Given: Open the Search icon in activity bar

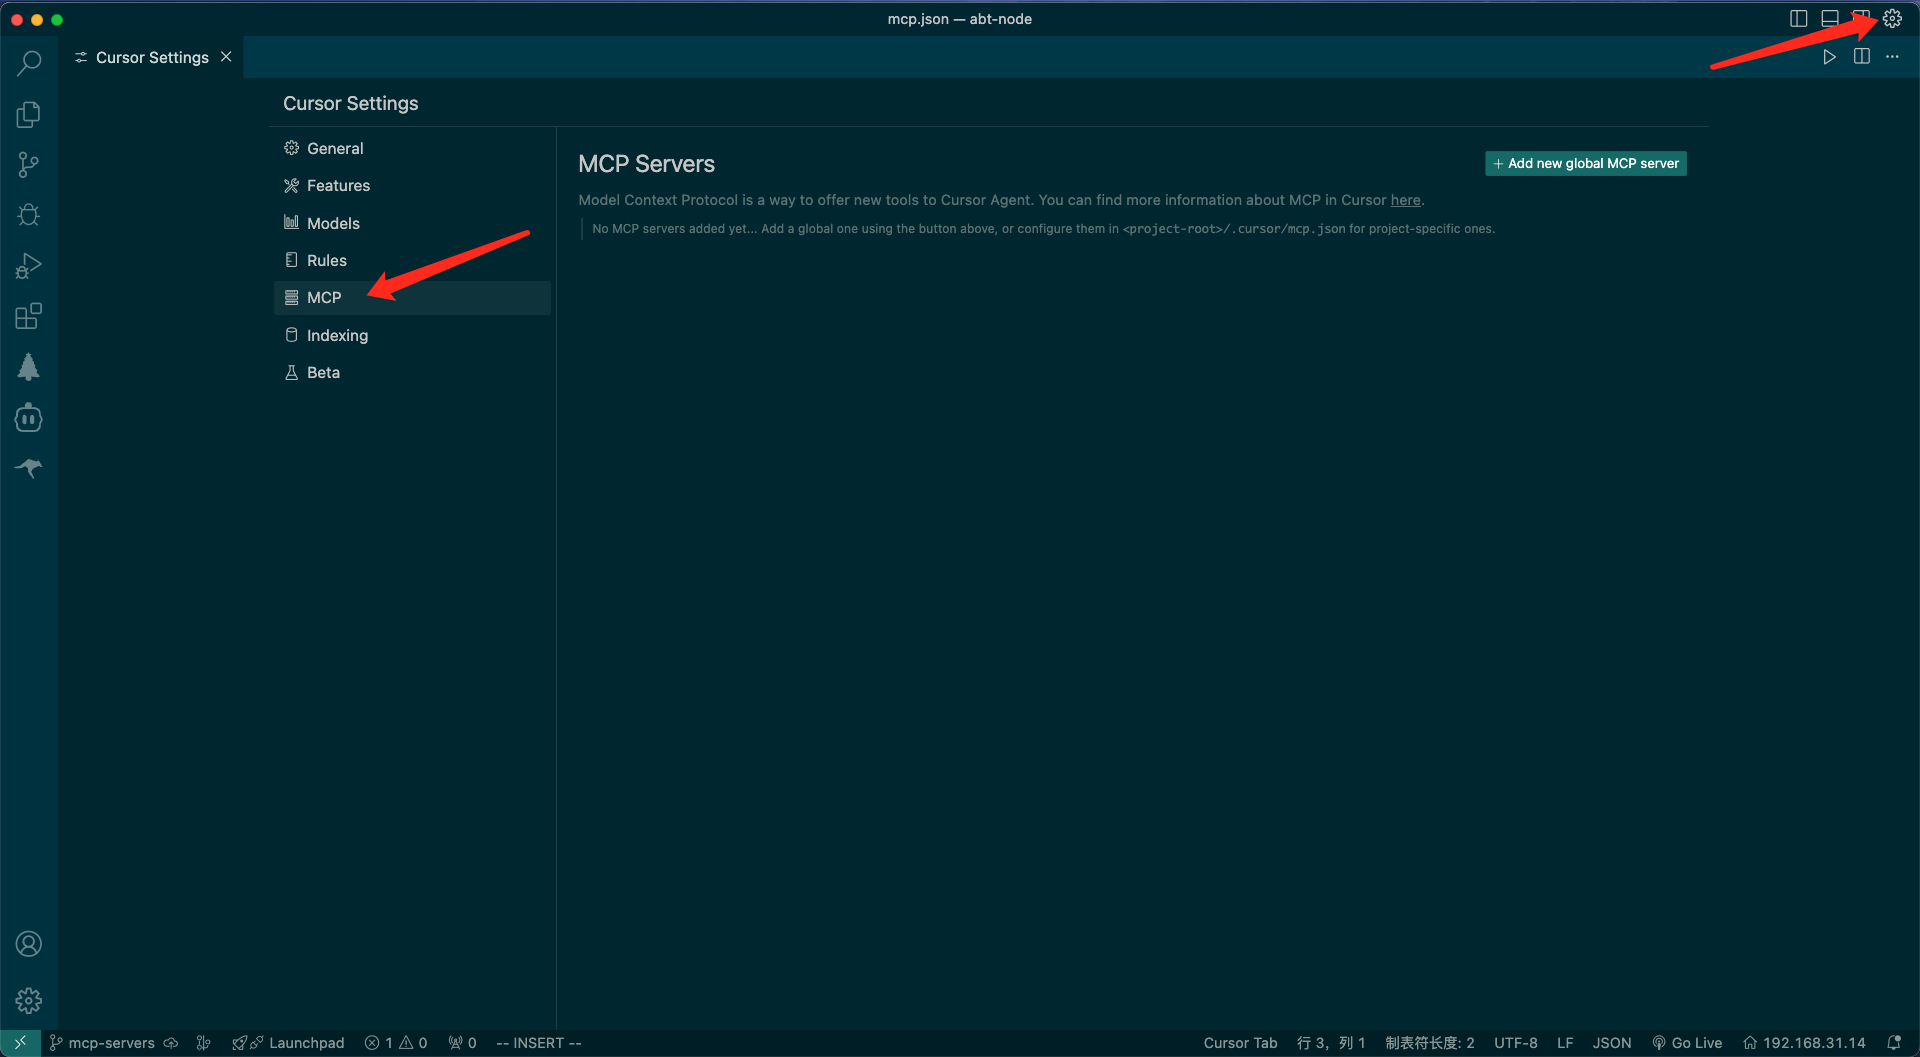Looking at the screenshot, I should tap(29, 63).
